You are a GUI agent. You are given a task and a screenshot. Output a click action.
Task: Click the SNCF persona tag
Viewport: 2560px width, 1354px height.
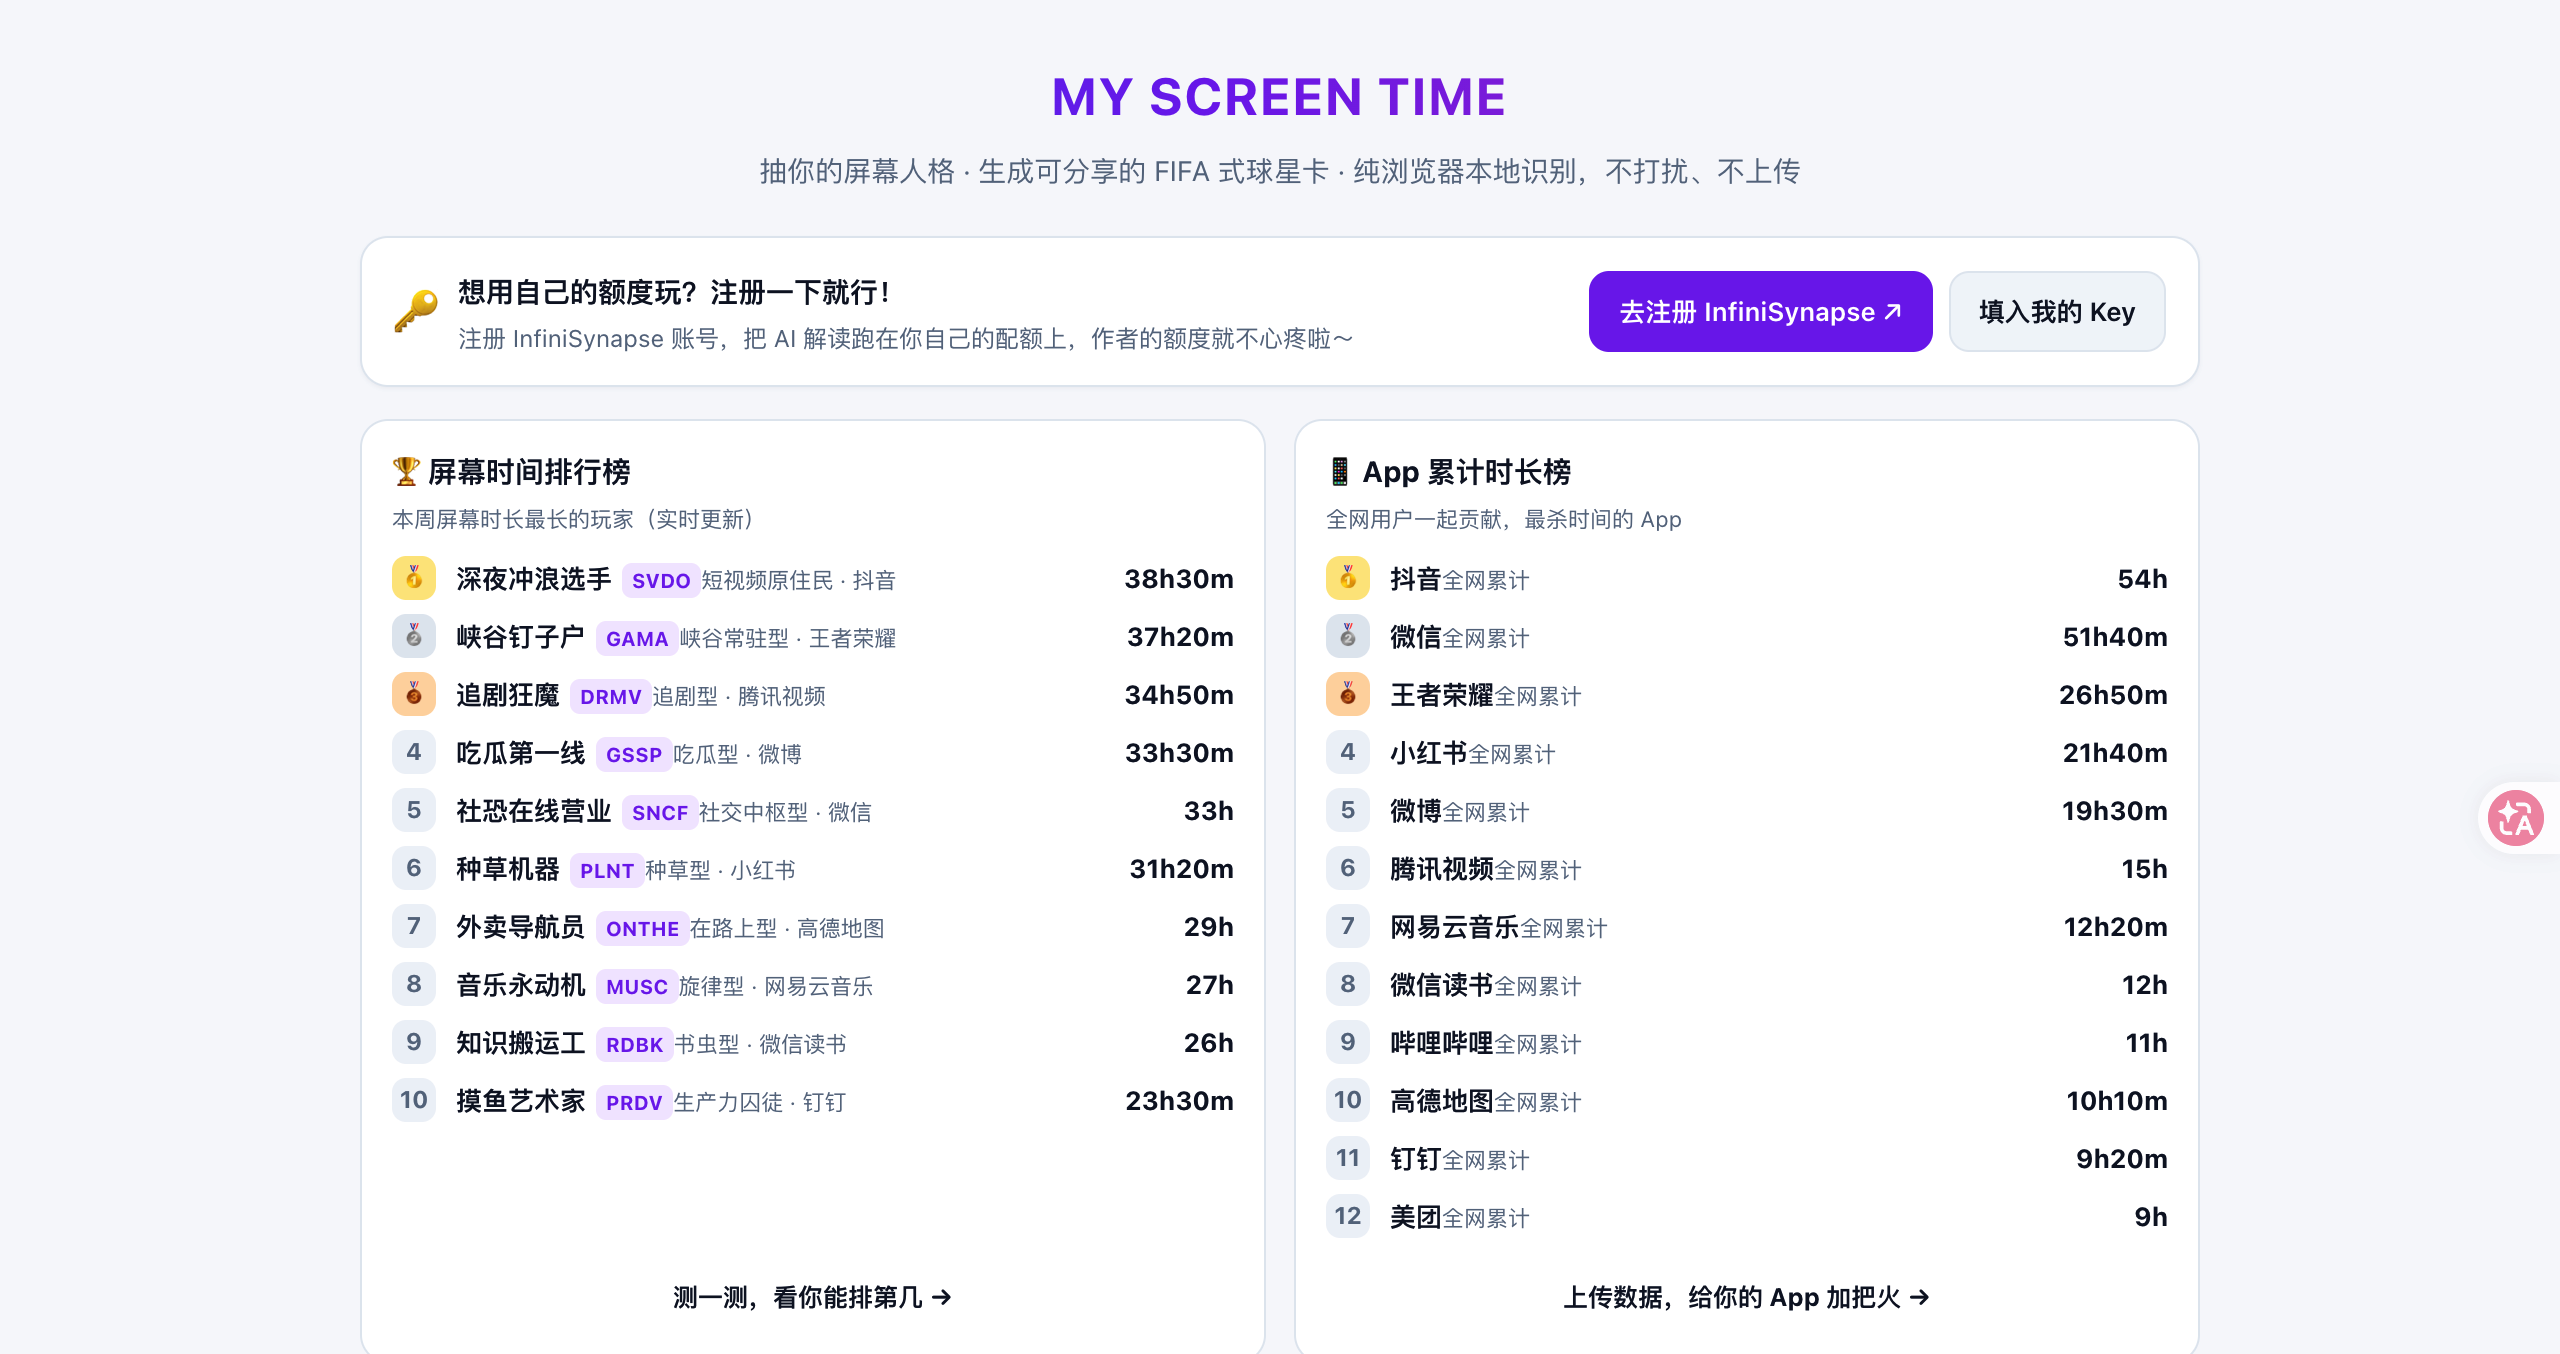coord(660,812)
